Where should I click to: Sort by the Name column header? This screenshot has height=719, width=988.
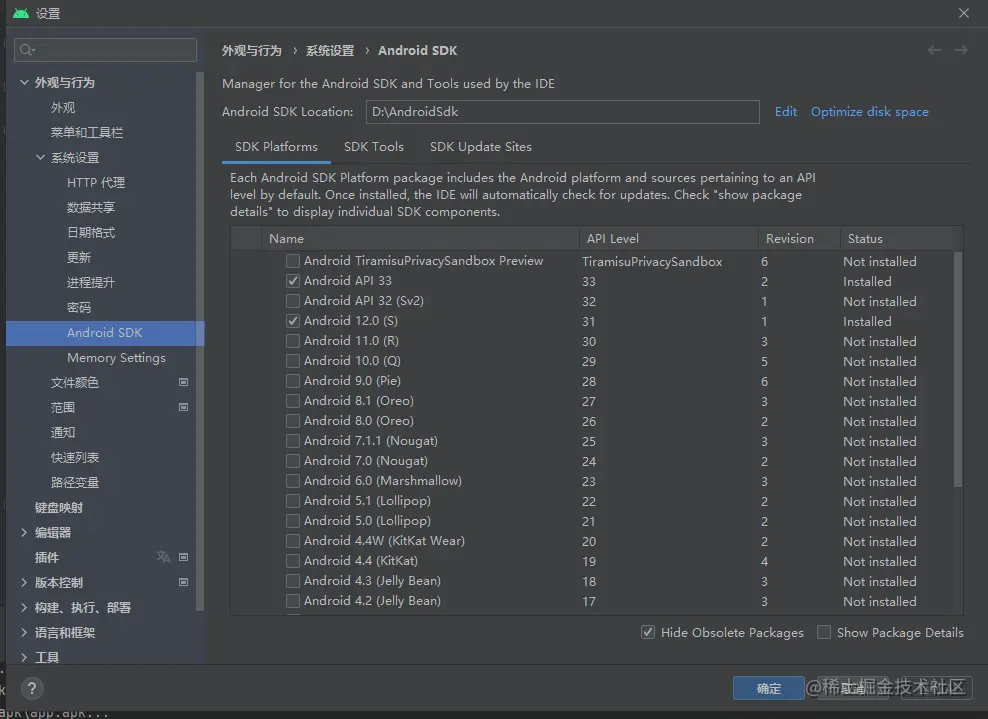pos(420,239)
